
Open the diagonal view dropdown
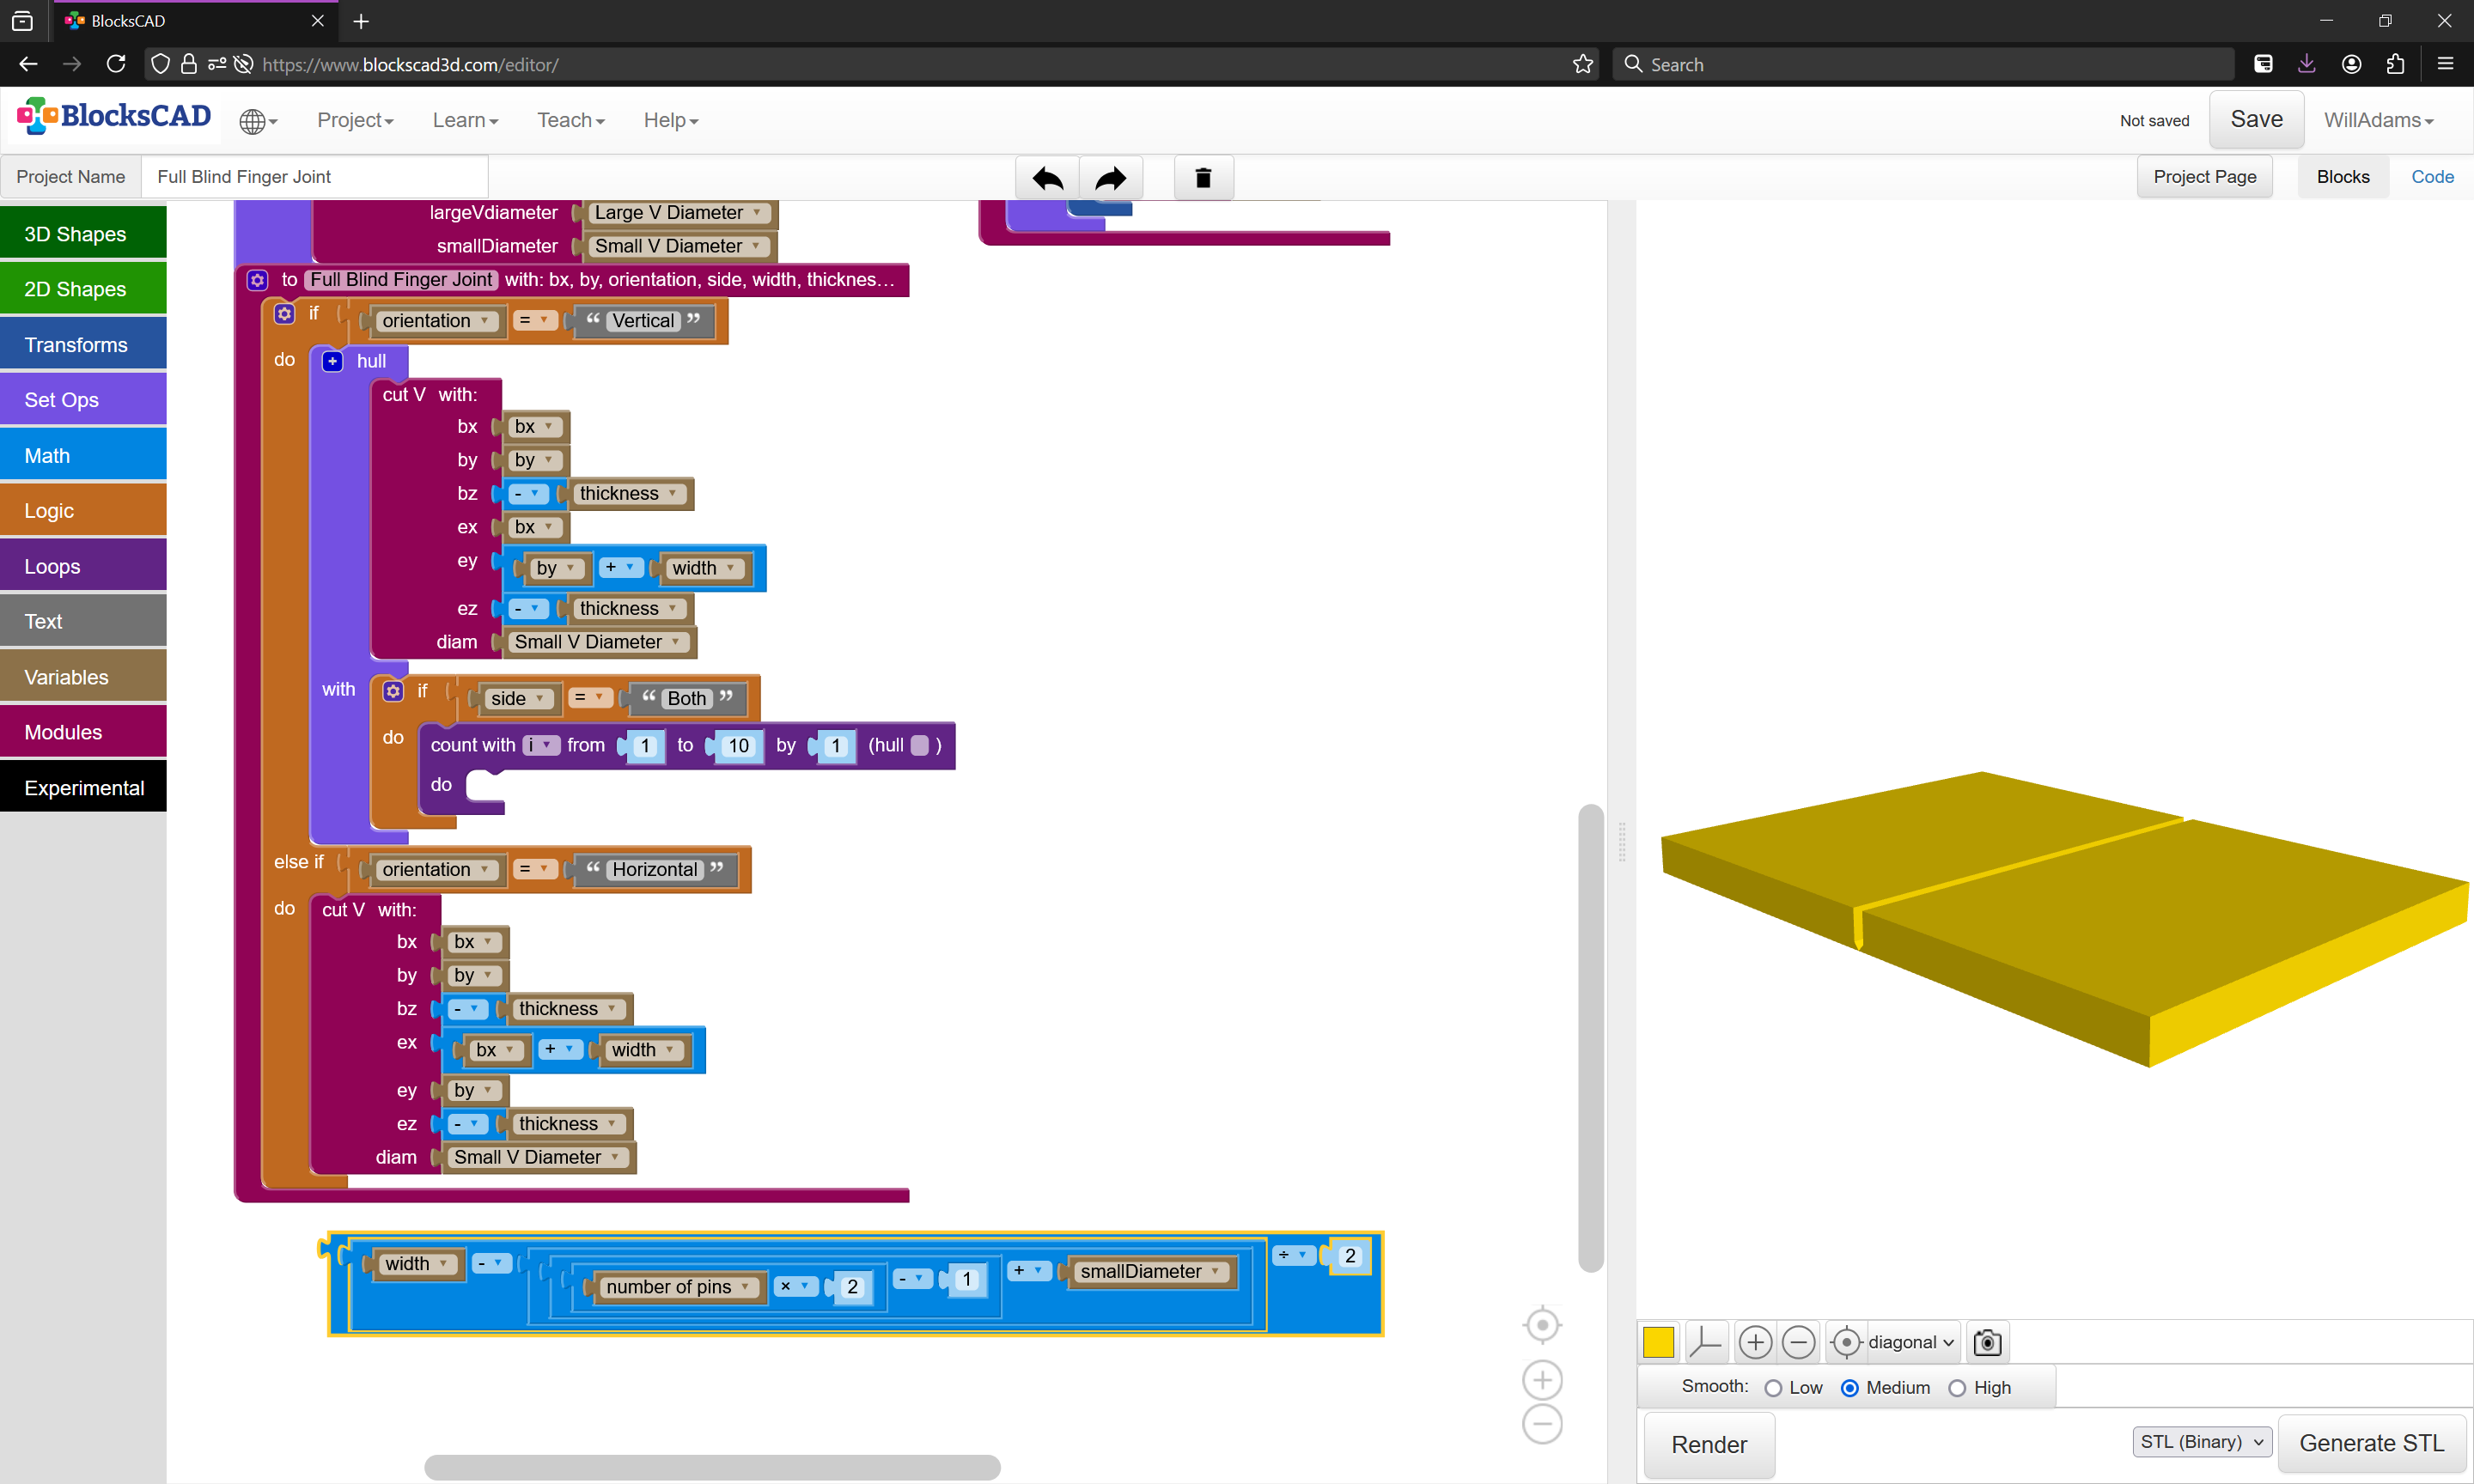click(1911, 1342)
